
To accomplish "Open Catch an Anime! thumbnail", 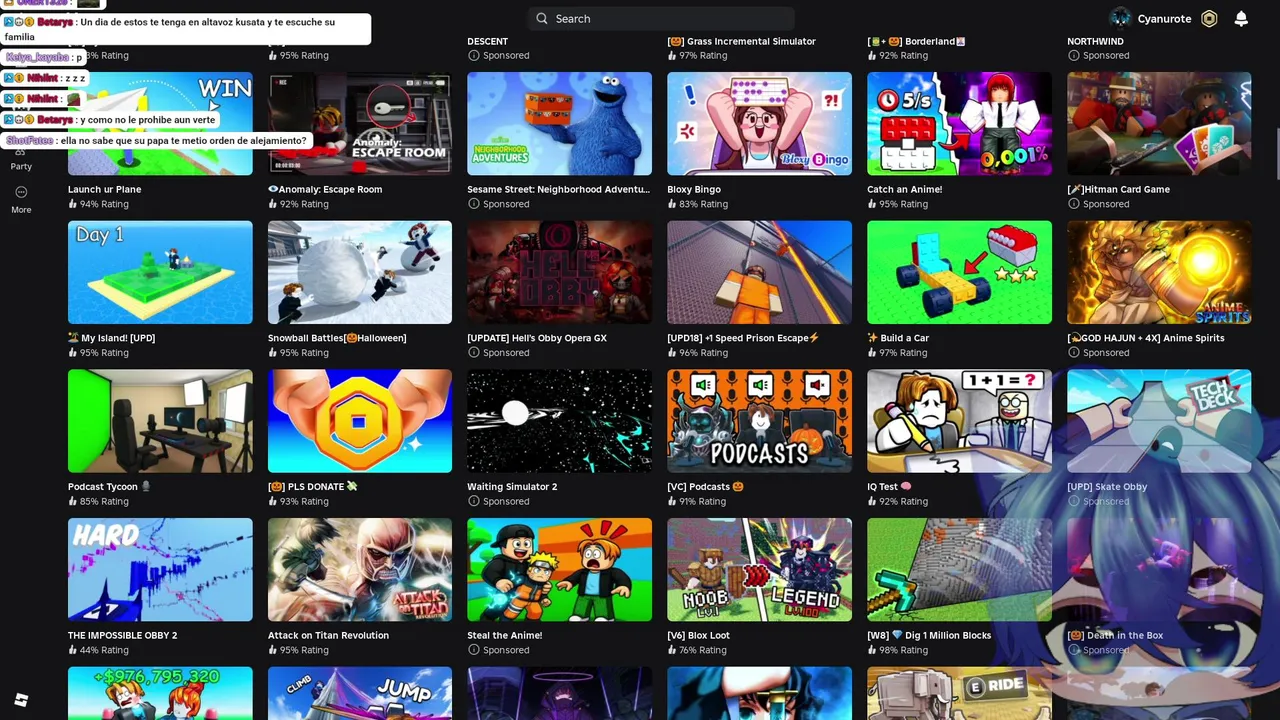I will point(959,123).
